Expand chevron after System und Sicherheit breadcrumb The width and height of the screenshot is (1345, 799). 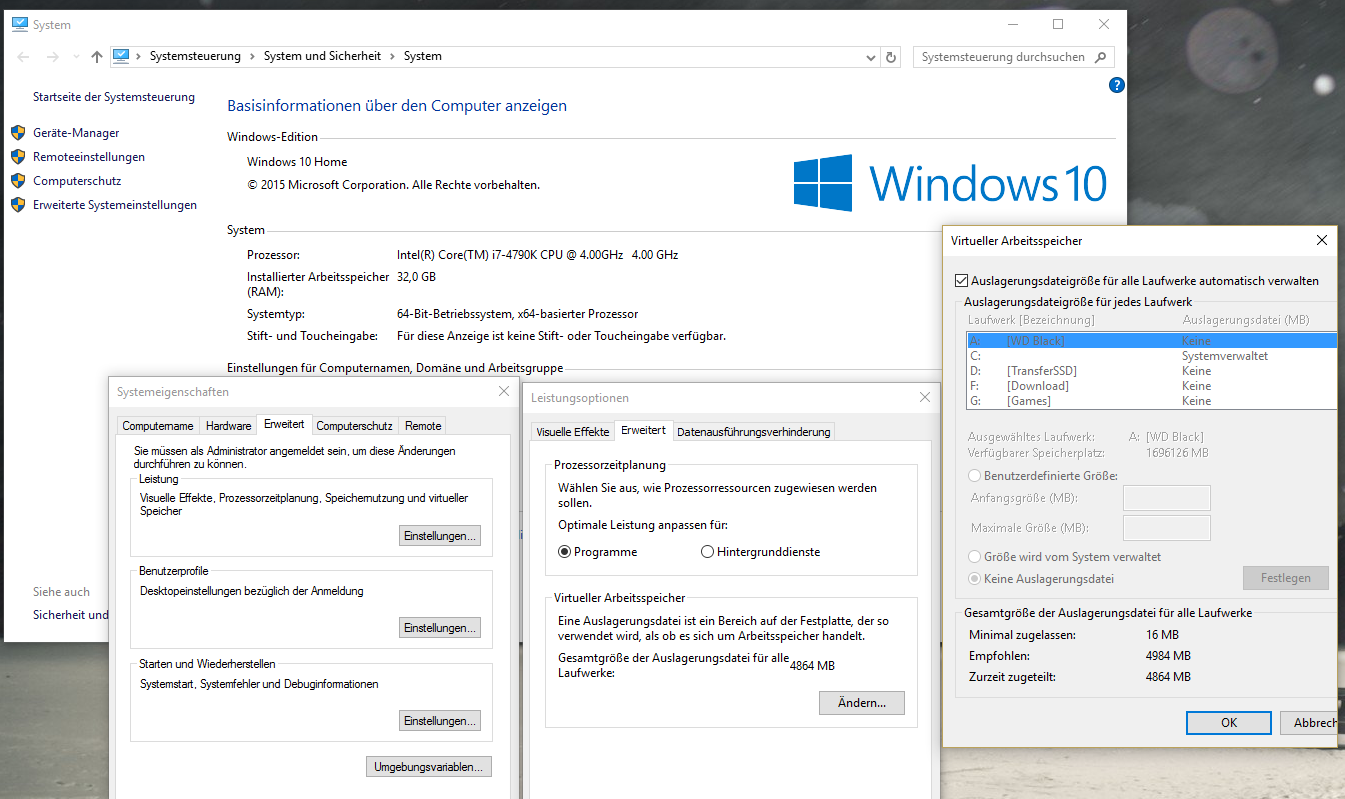(x=392, y=57)
